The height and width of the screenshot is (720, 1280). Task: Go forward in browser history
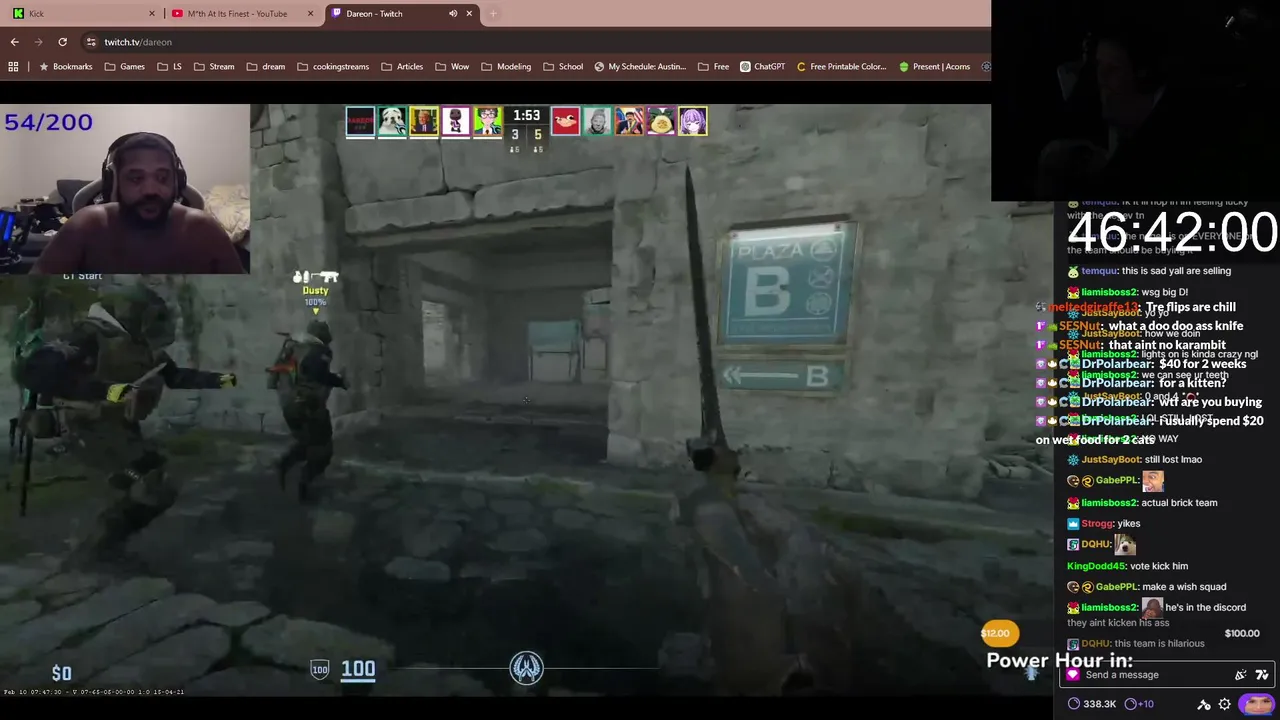(38, 42)
